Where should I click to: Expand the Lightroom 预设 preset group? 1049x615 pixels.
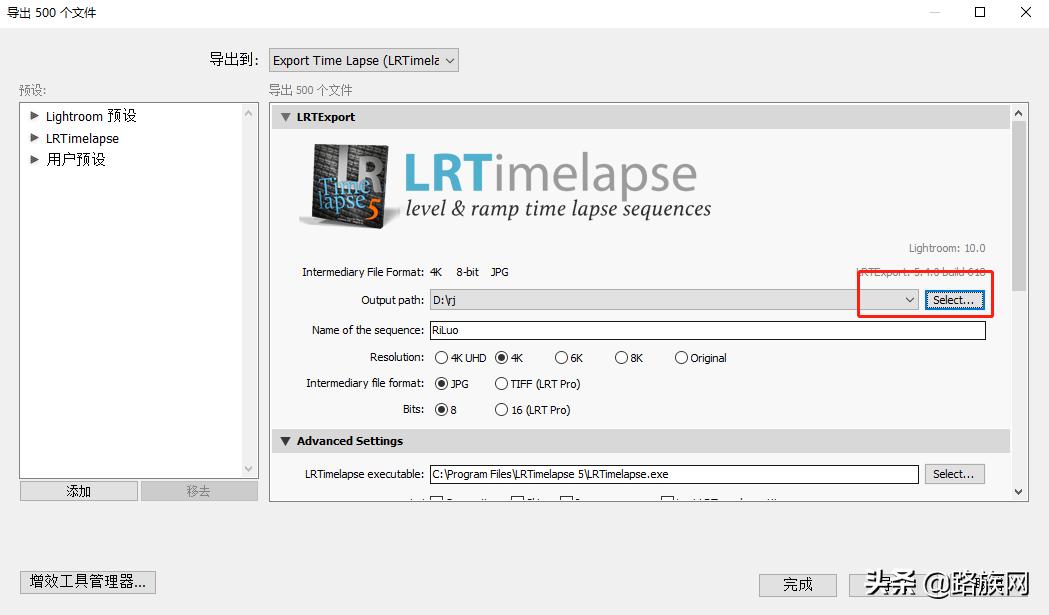coord(33,116)
